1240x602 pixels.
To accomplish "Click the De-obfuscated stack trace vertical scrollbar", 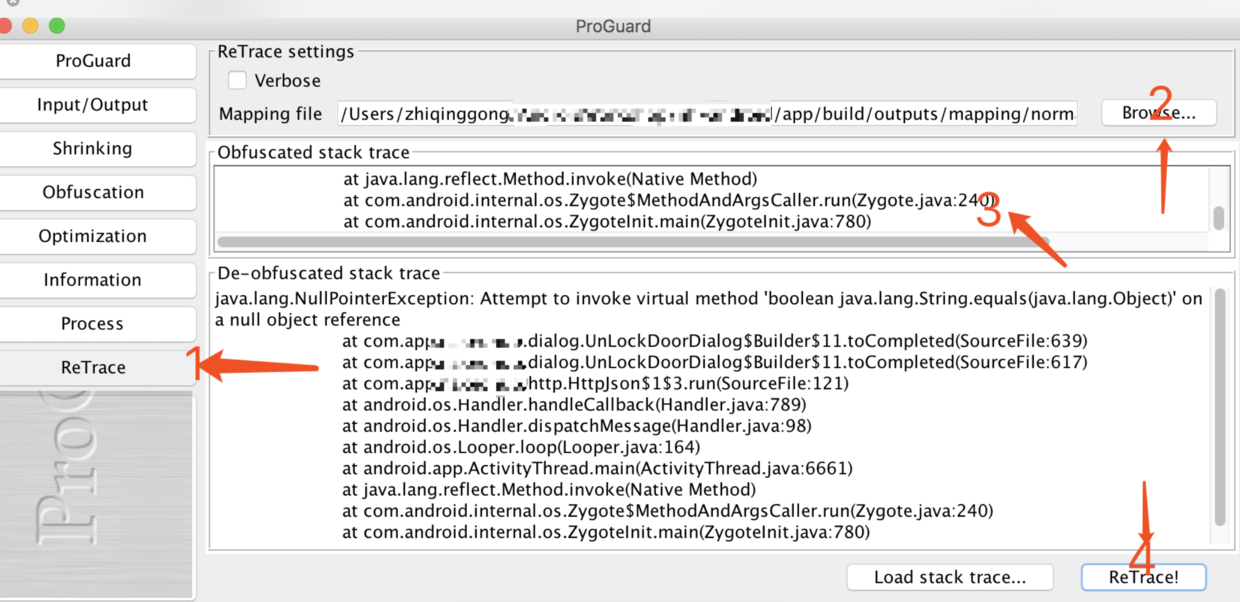I will (x=1219, y=410).
